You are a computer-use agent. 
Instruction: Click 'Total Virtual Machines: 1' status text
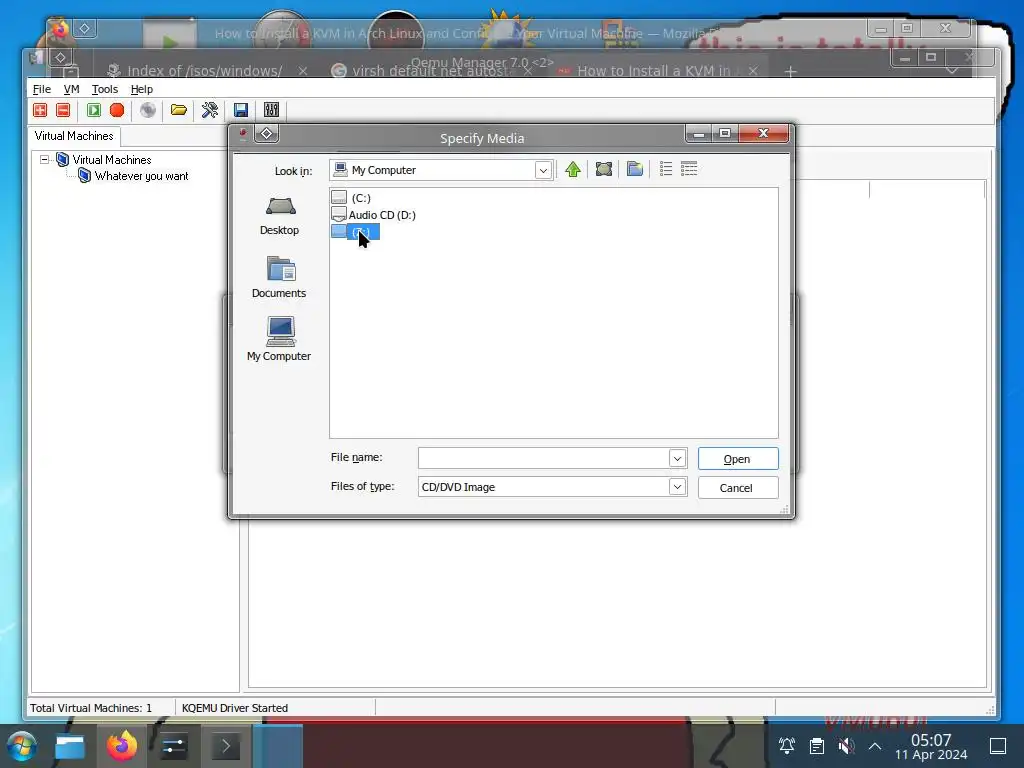[x=91, y=708]
